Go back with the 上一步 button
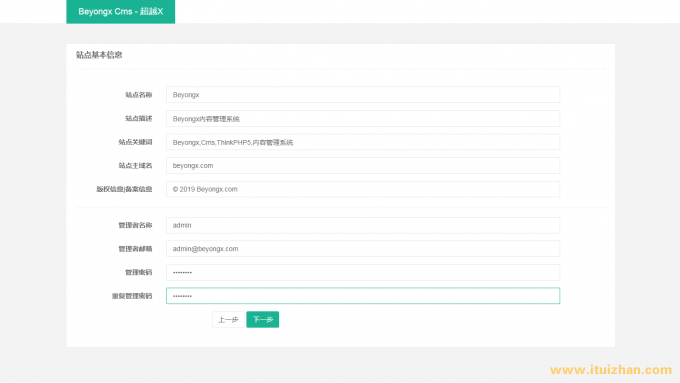The height and width of the screenshot is (383, 680). tap(228, 320)
